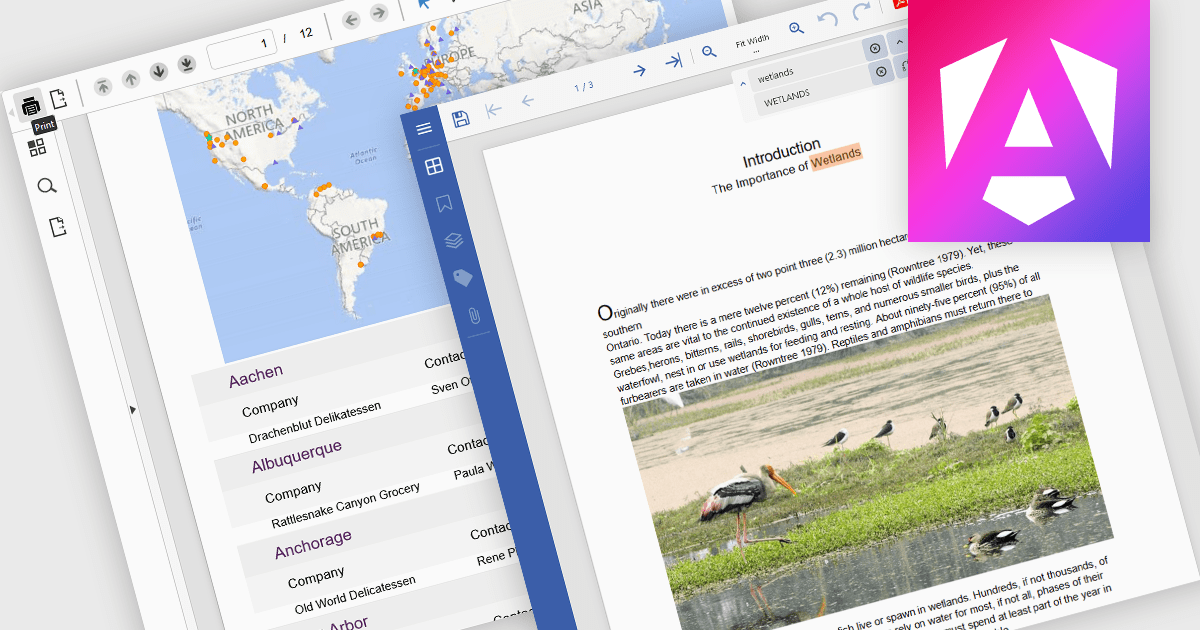This screenshot has height=630, width=1200.
Task: Collapse search results with small chevron
Action: click(742, 84)
